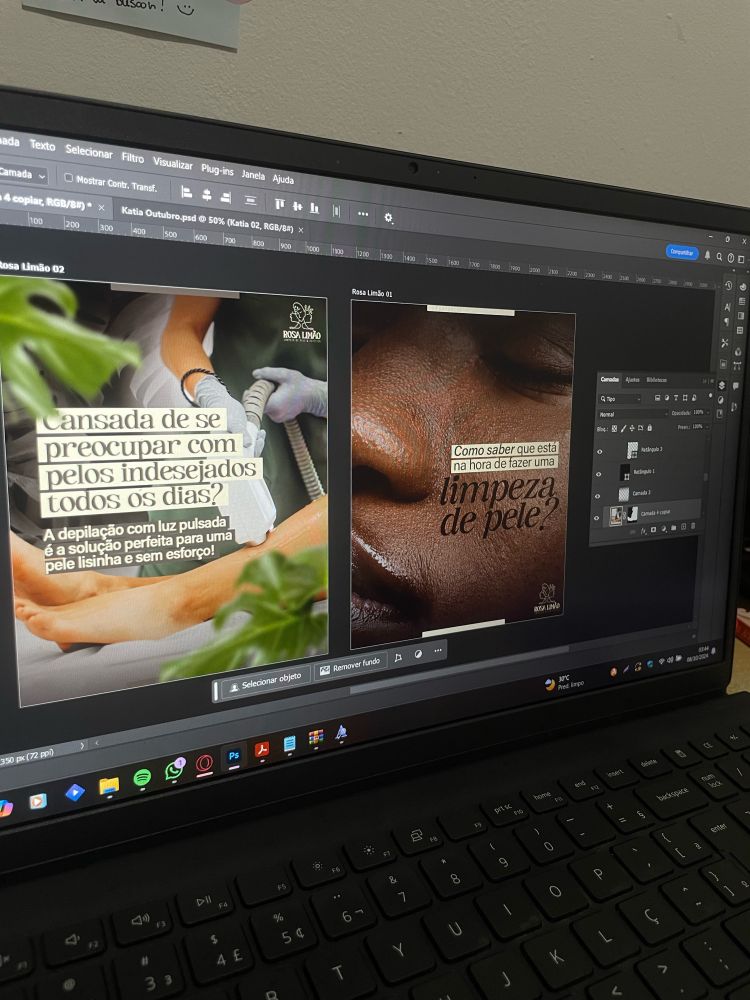This screenshot has width=750, height=1000.
Task: Toggle lock all padlock icon
Action: 649,427
